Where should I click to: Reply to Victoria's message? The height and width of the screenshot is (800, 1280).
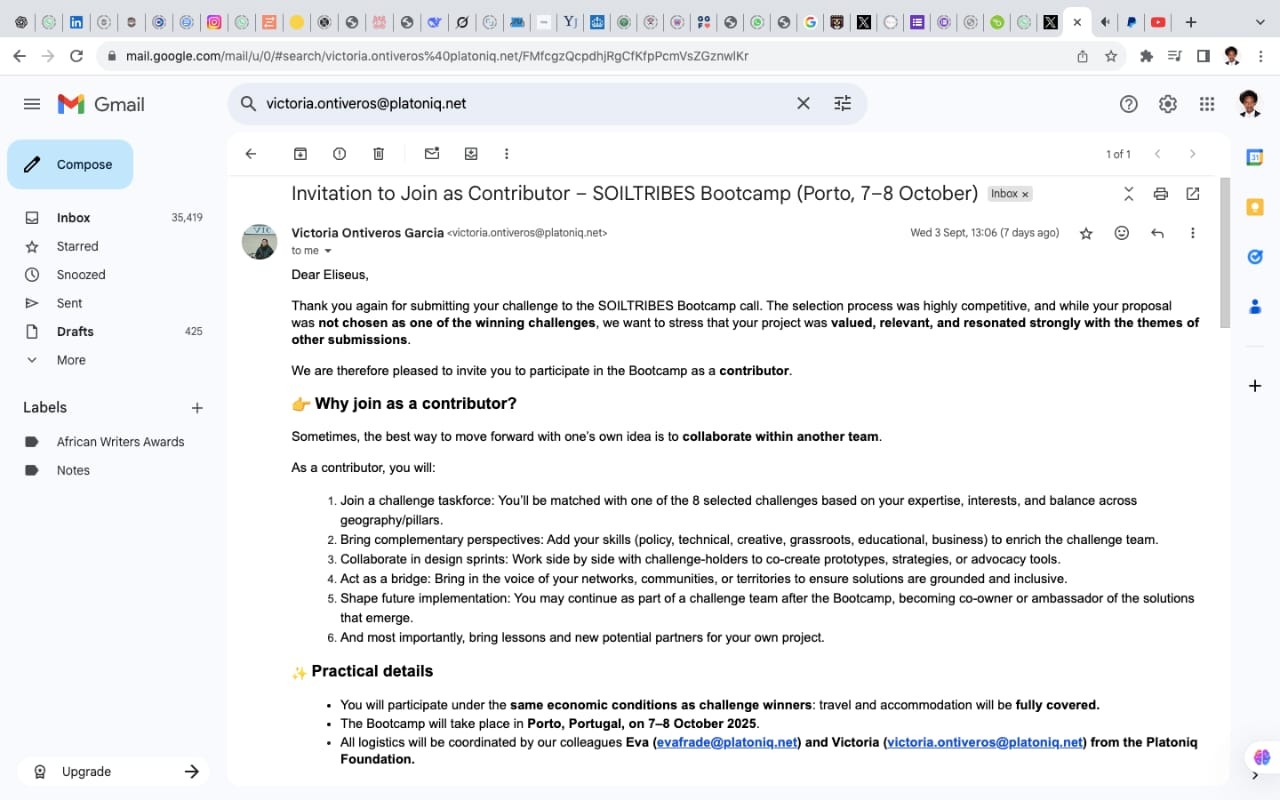[1157, 233]
